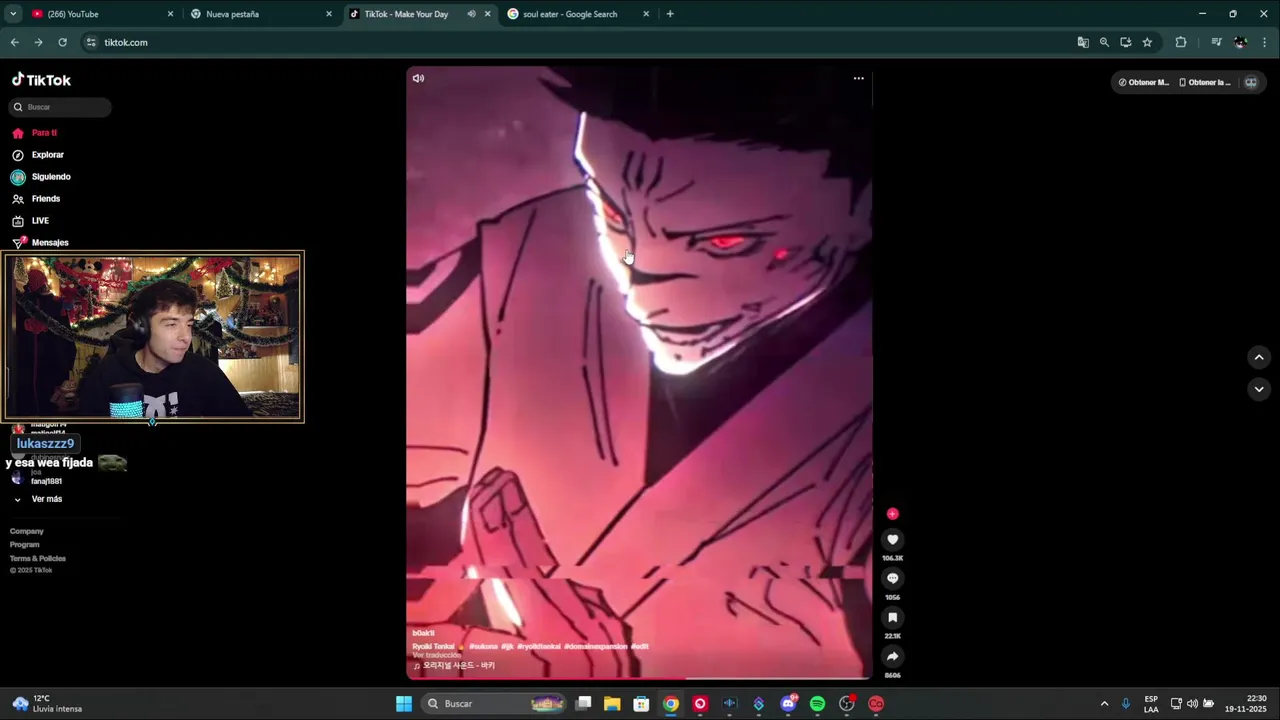Click the taskbar Buscar search box
Screen dimensions: 1280x720
pos(494,704)
